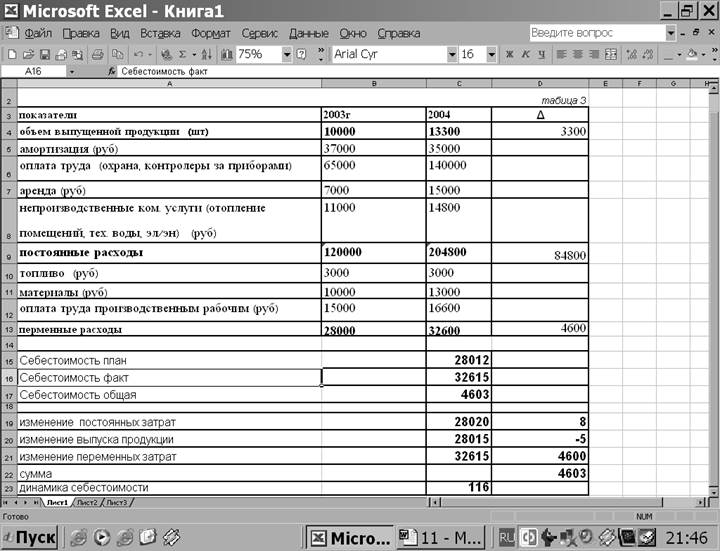
Task: Click the Save icon in toolbar
Action: point(45,54)
